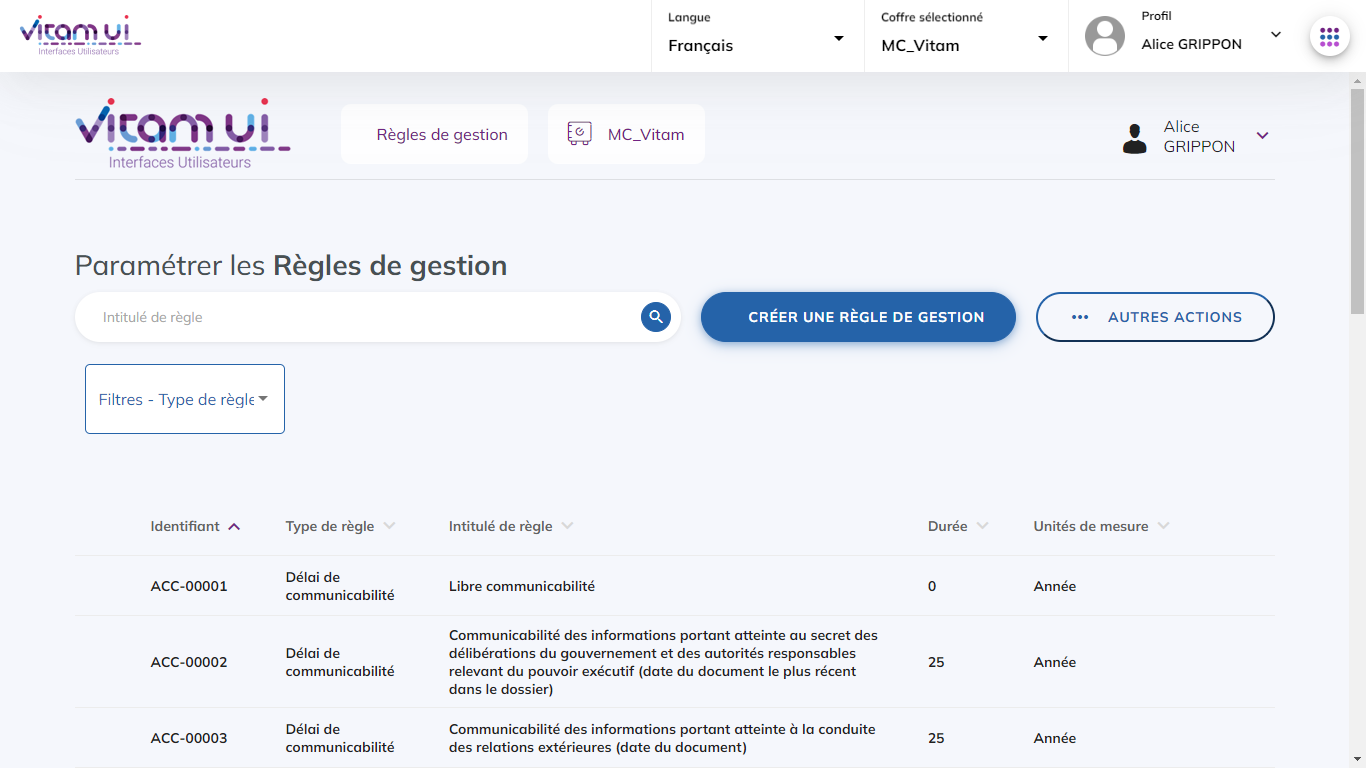Click the MC_Vitam safe vault icon
The image size is (1366, 768).
[x=579, y=134]
